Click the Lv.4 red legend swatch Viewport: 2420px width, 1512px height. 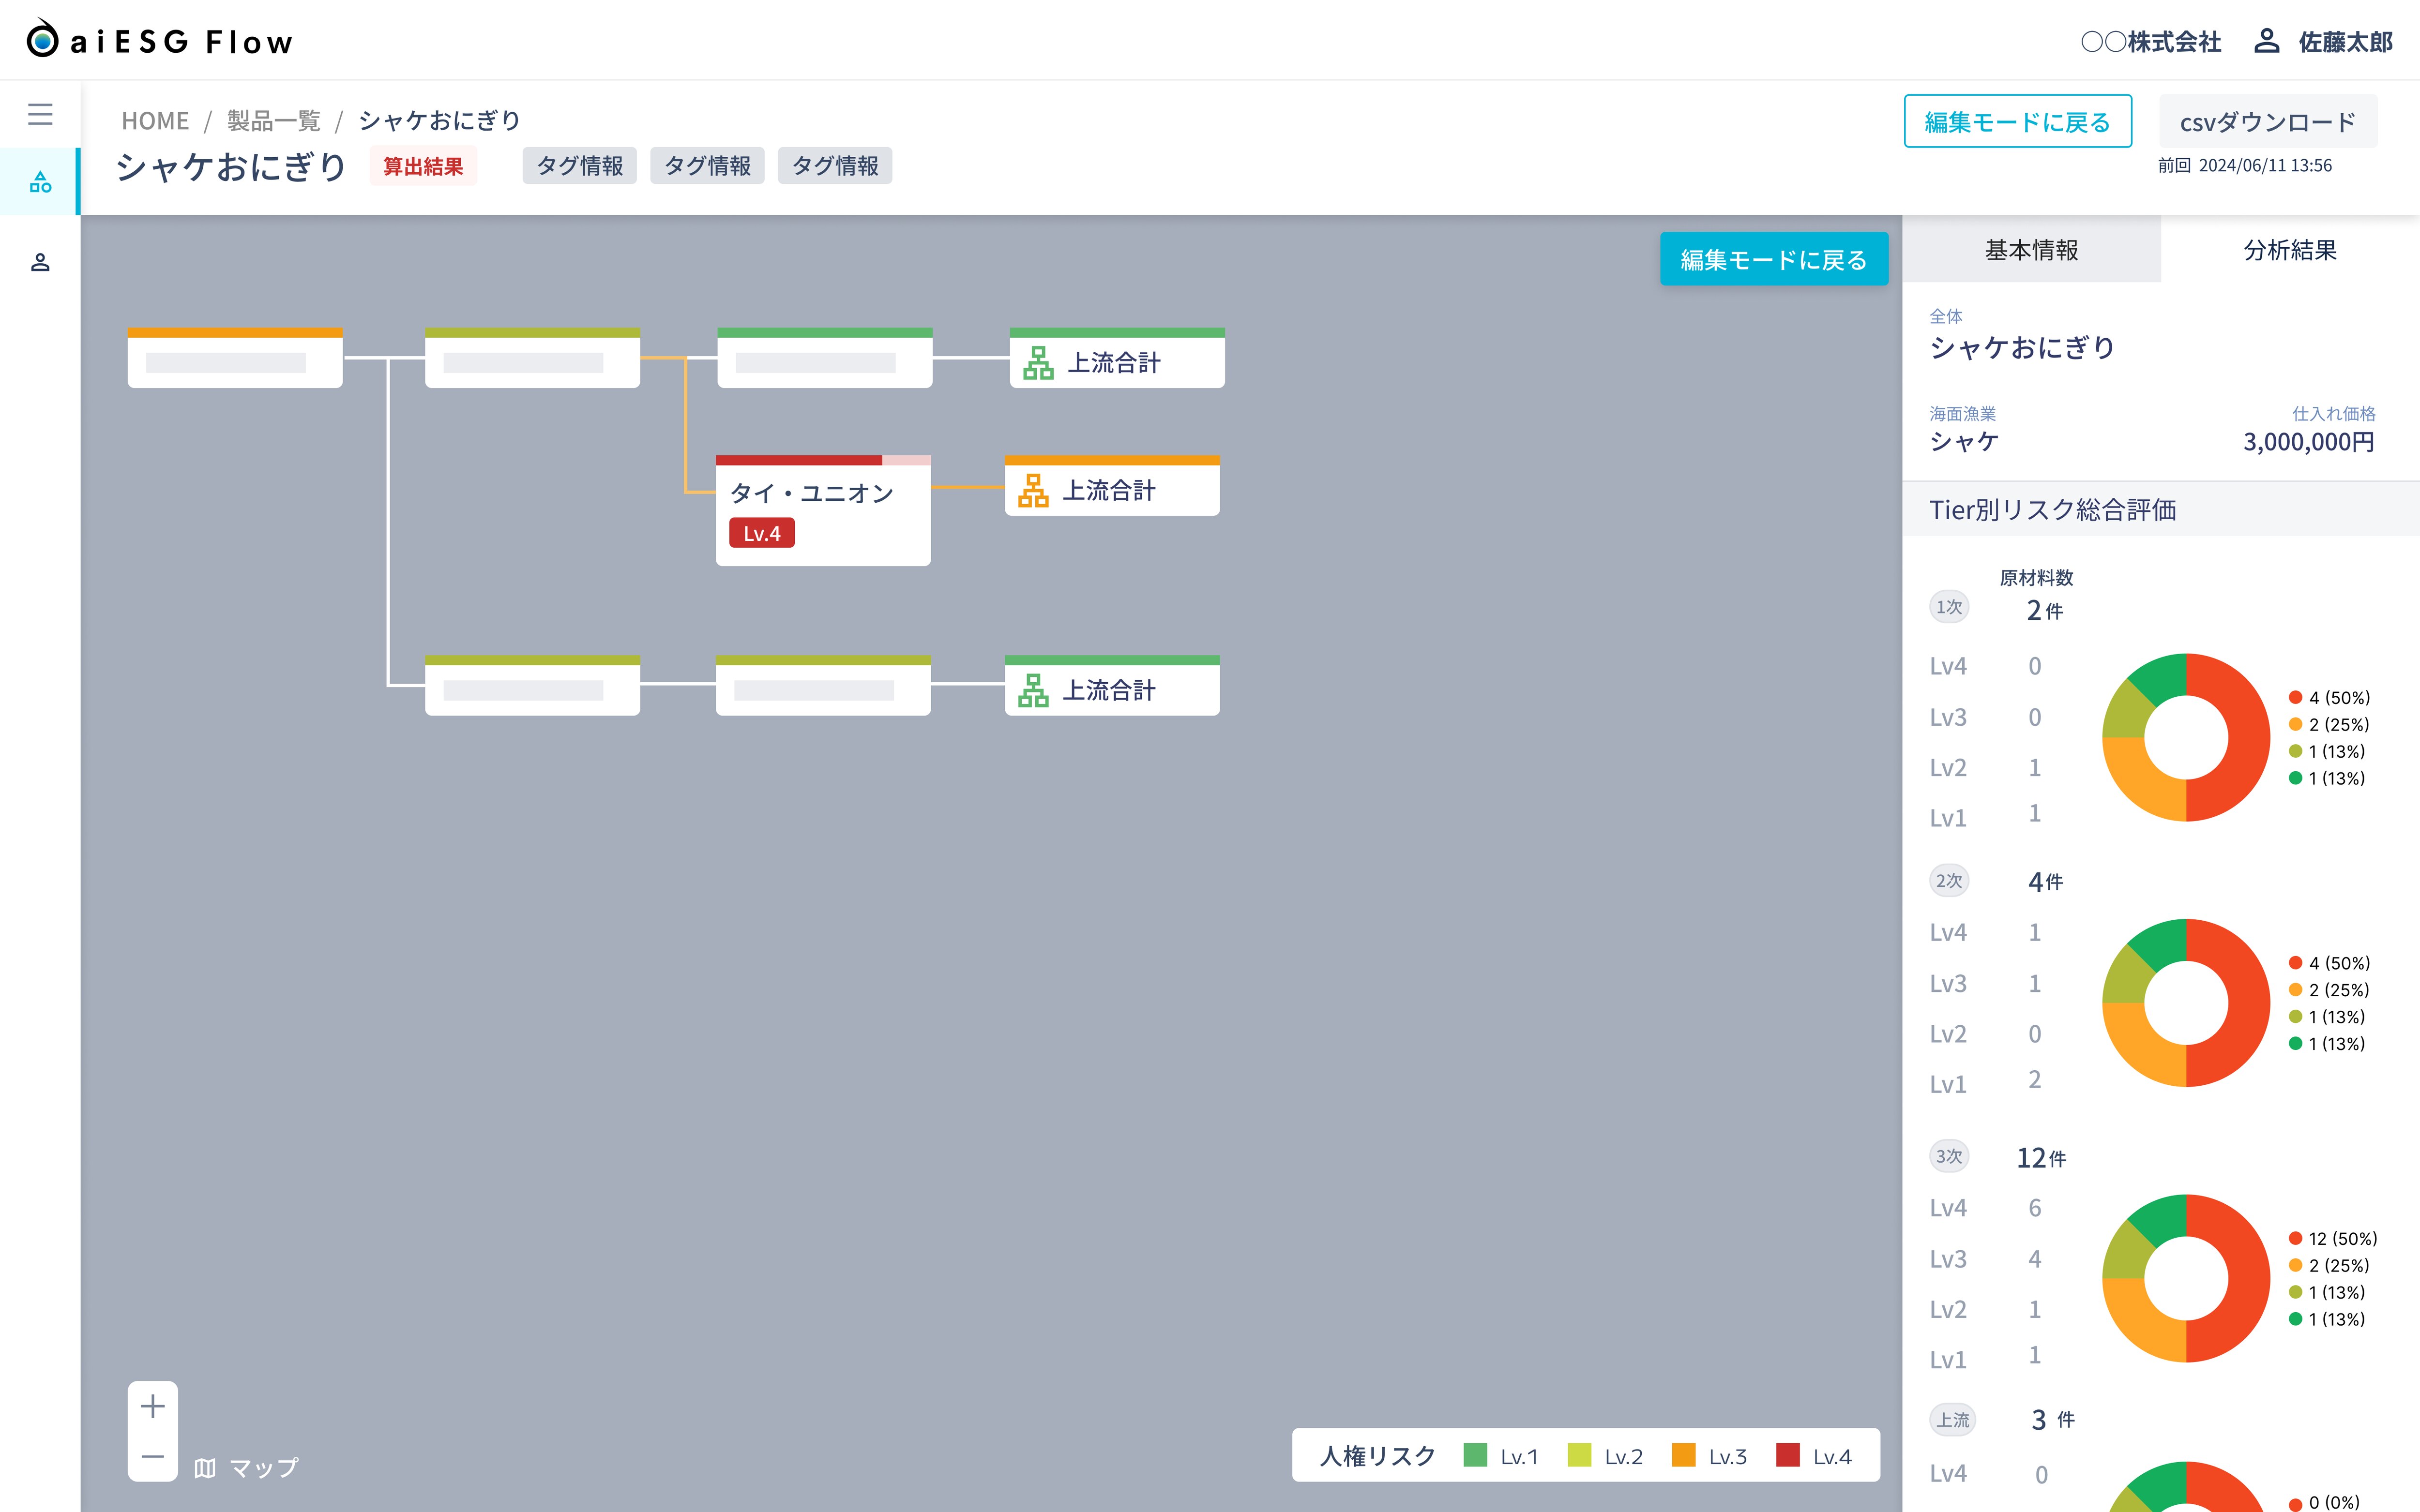coord(1788,1455)
